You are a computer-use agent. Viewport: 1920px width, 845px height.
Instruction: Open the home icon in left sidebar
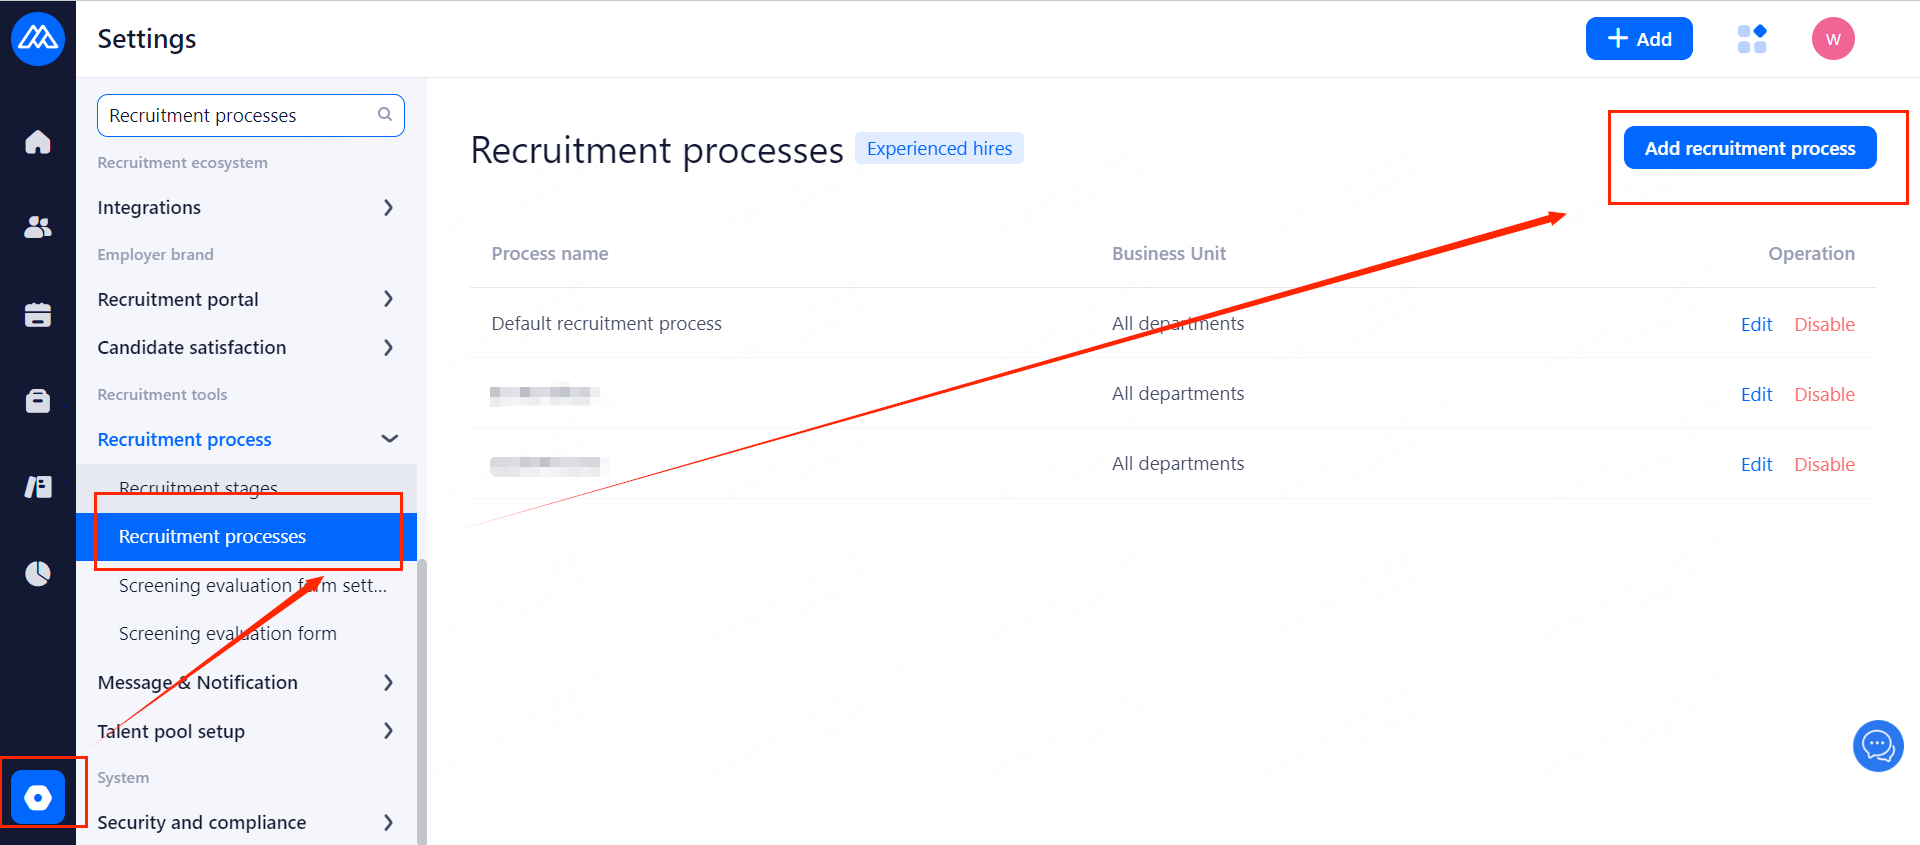[x=38, y=142]
